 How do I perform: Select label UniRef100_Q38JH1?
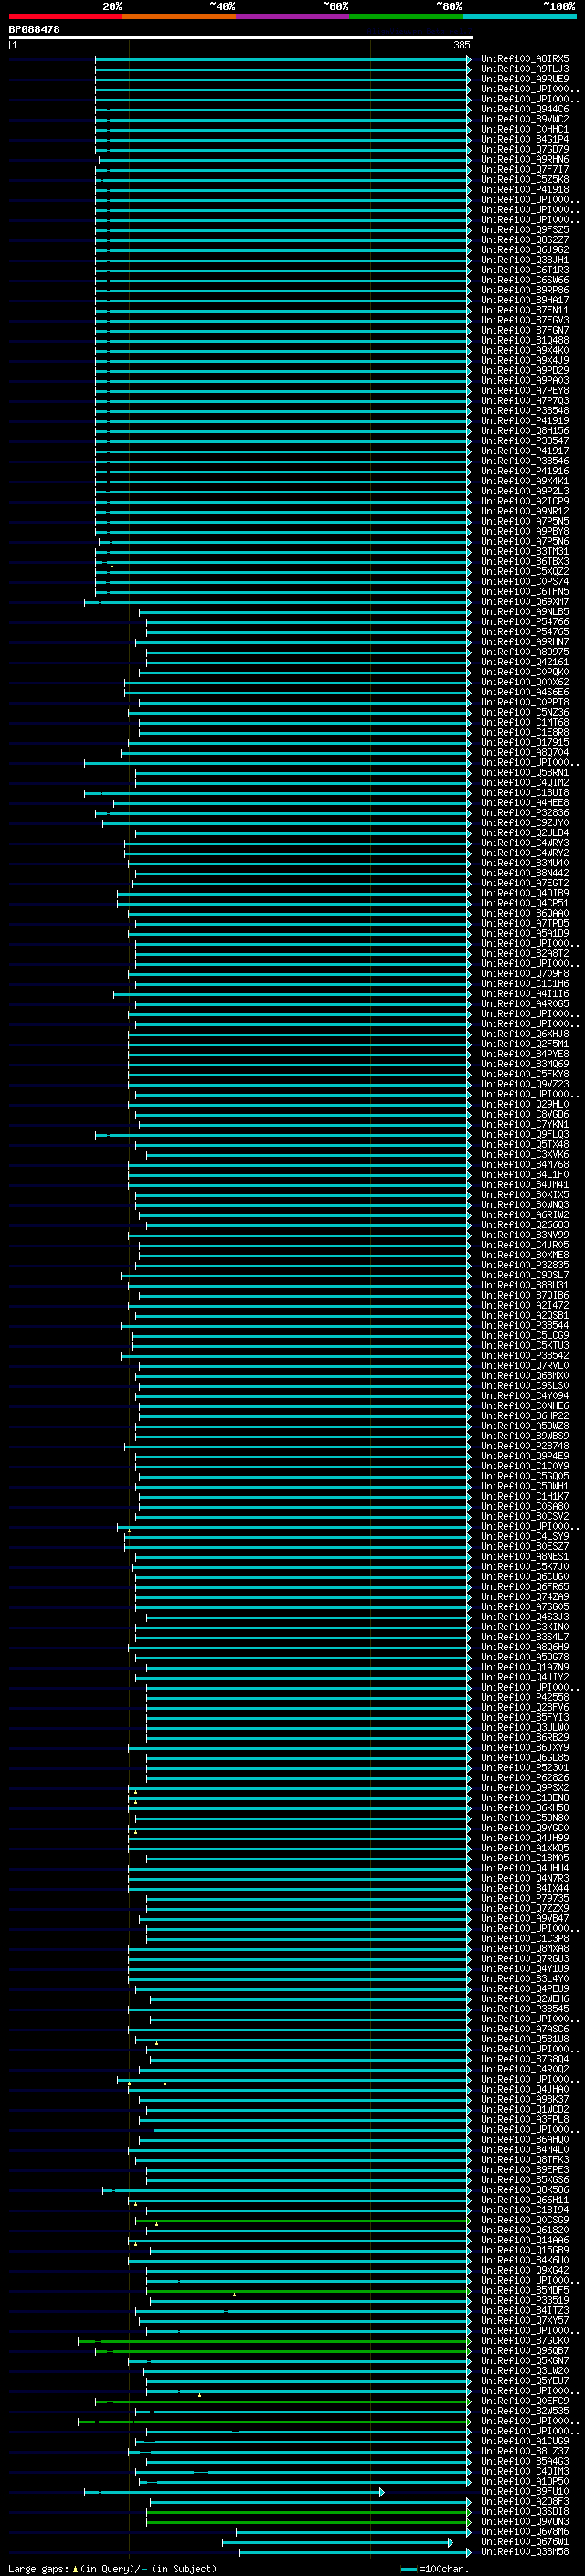tap(525, 260)
